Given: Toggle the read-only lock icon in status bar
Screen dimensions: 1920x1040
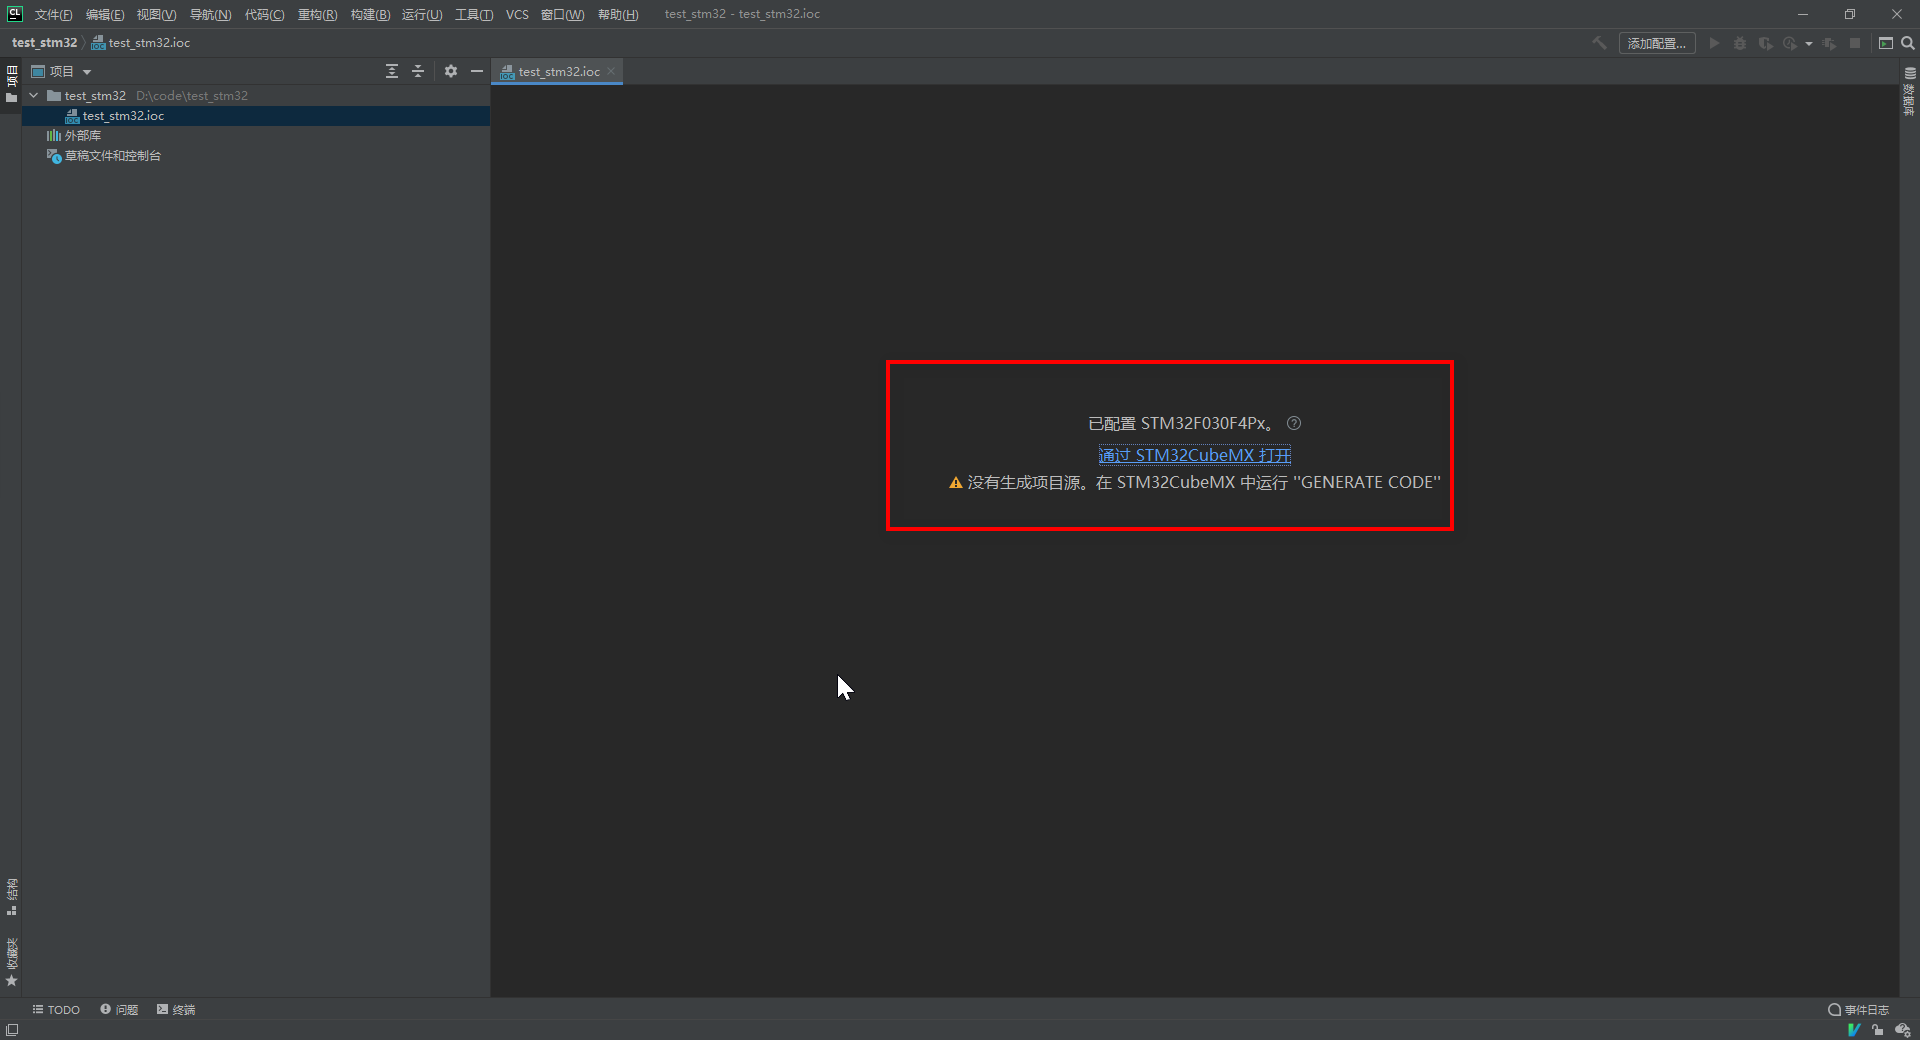Looking at the screenshot, I should coord(1878,1030).
